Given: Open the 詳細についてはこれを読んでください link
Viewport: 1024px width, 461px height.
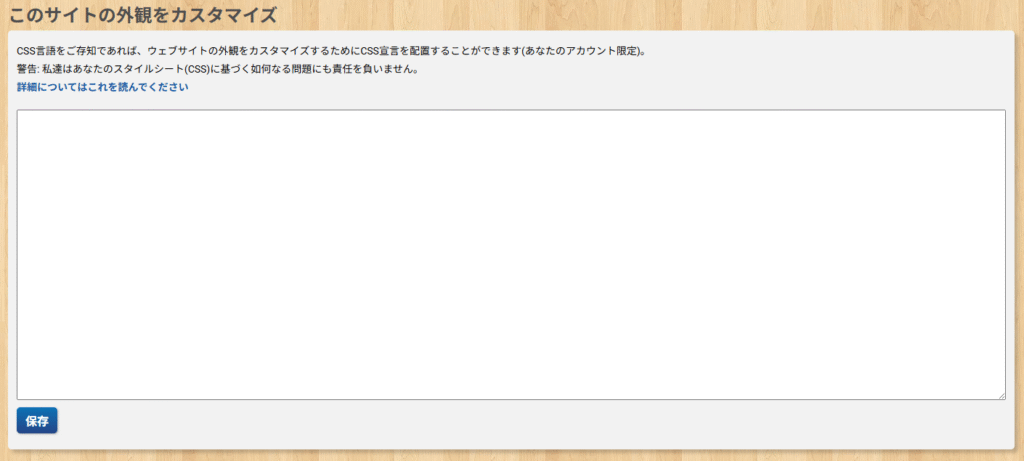Looking at the screenshot, I should tap(102, 88).
